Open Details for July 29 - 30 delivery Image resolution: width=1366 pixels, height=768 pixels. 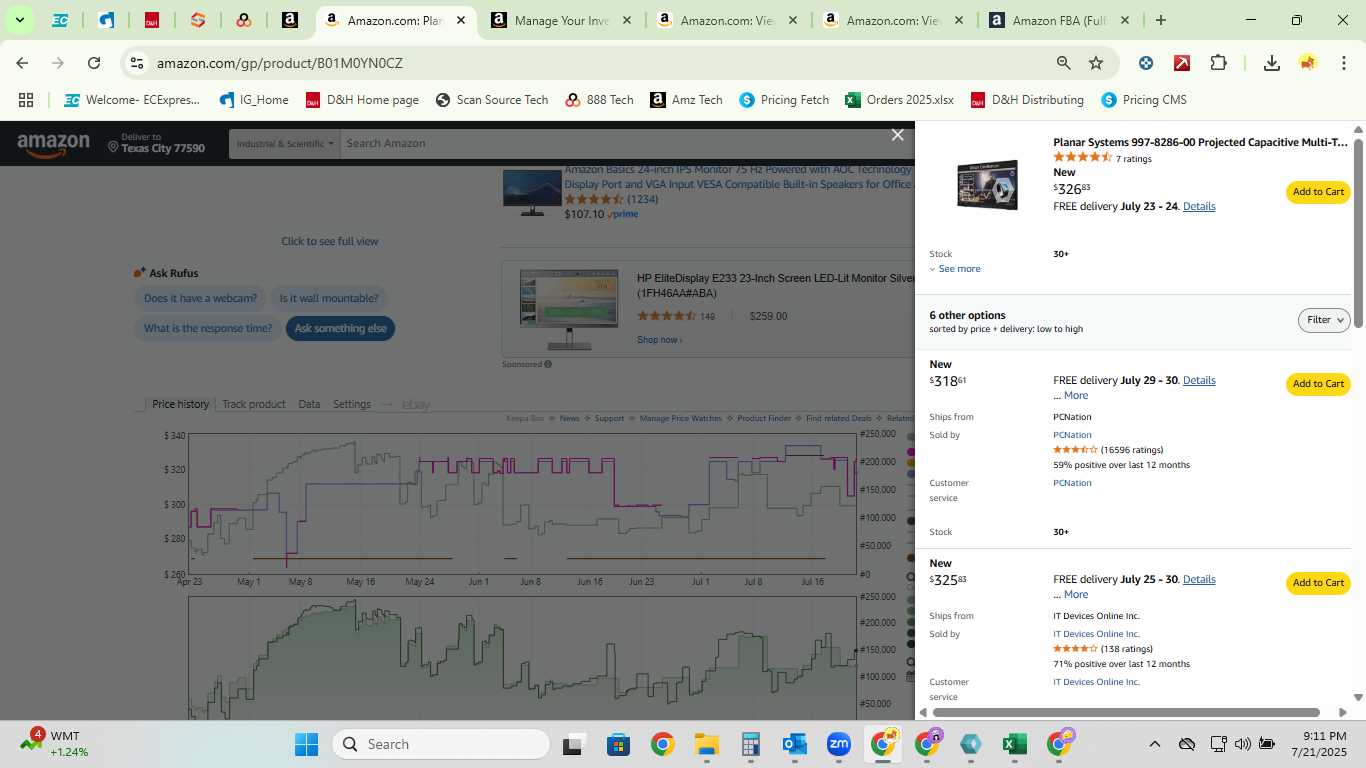[1199, 380]
